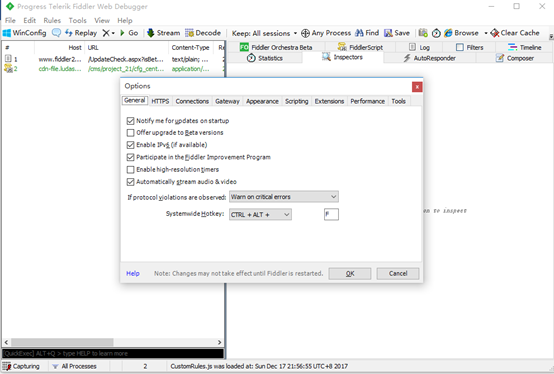Image resolution: width=554 pixels, height=374 pixels.
Task: Click the Content-Type column header
Action: [190, 47]
